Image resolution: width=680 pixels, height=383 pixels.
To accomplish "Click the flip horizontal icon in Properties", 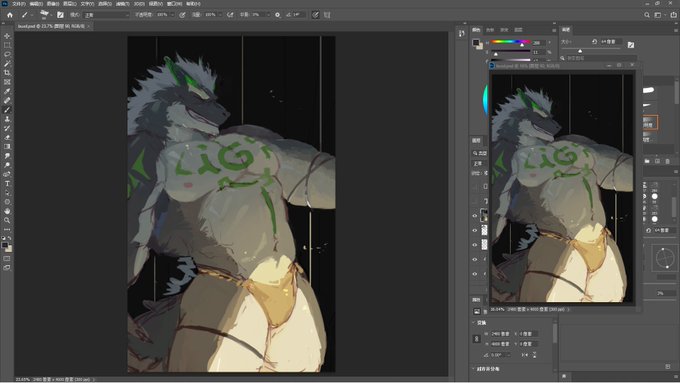I will [x=525, y=355].
